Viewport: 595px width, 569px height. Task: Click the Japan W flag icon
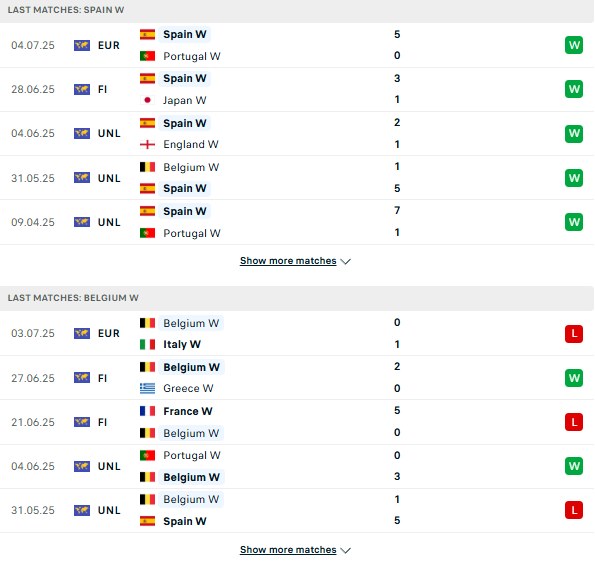tap(147, 100)
